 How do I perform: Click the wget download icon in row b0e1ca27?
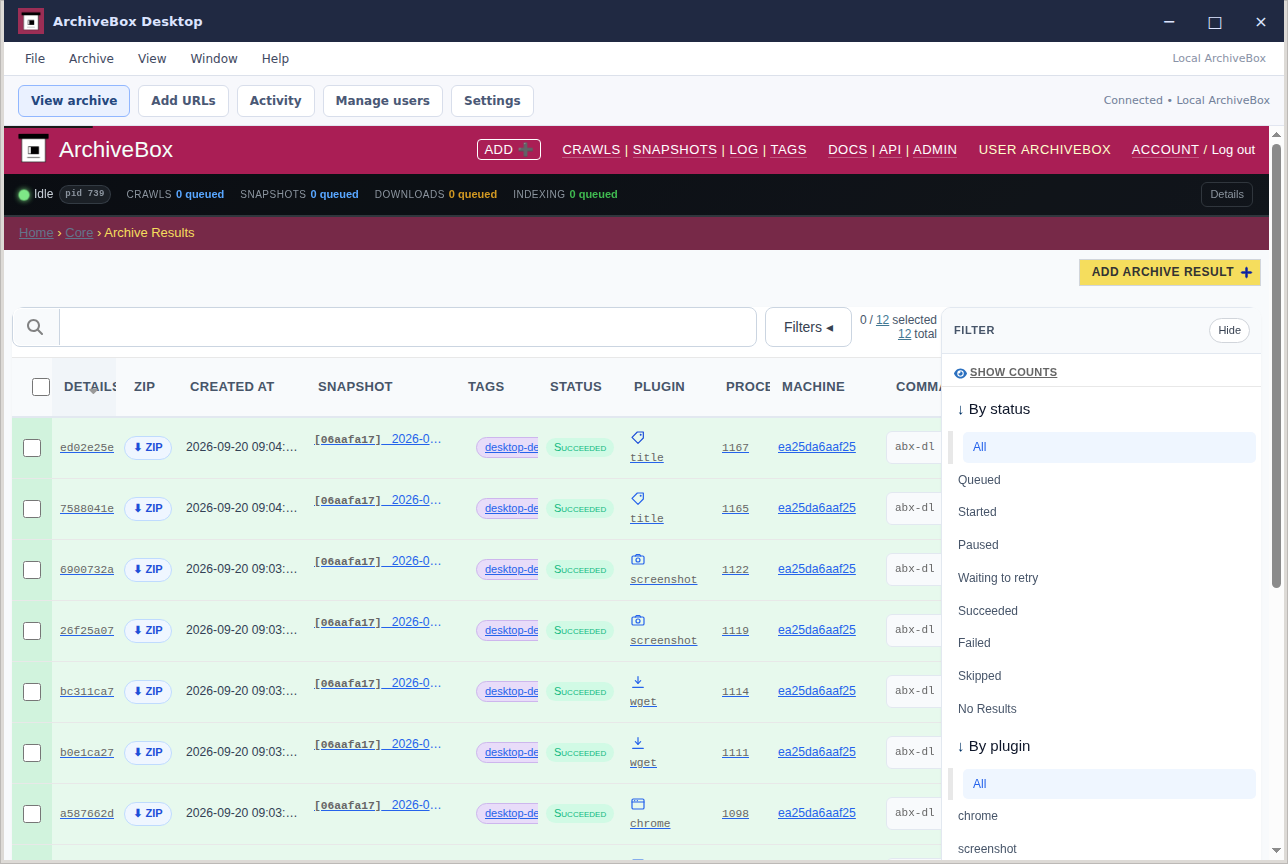pos(638,742)
